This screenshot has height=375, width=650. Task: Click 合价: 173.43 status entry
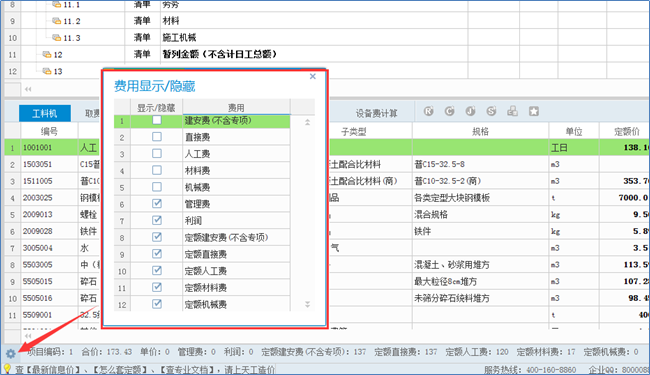click(x=107, y=352)
